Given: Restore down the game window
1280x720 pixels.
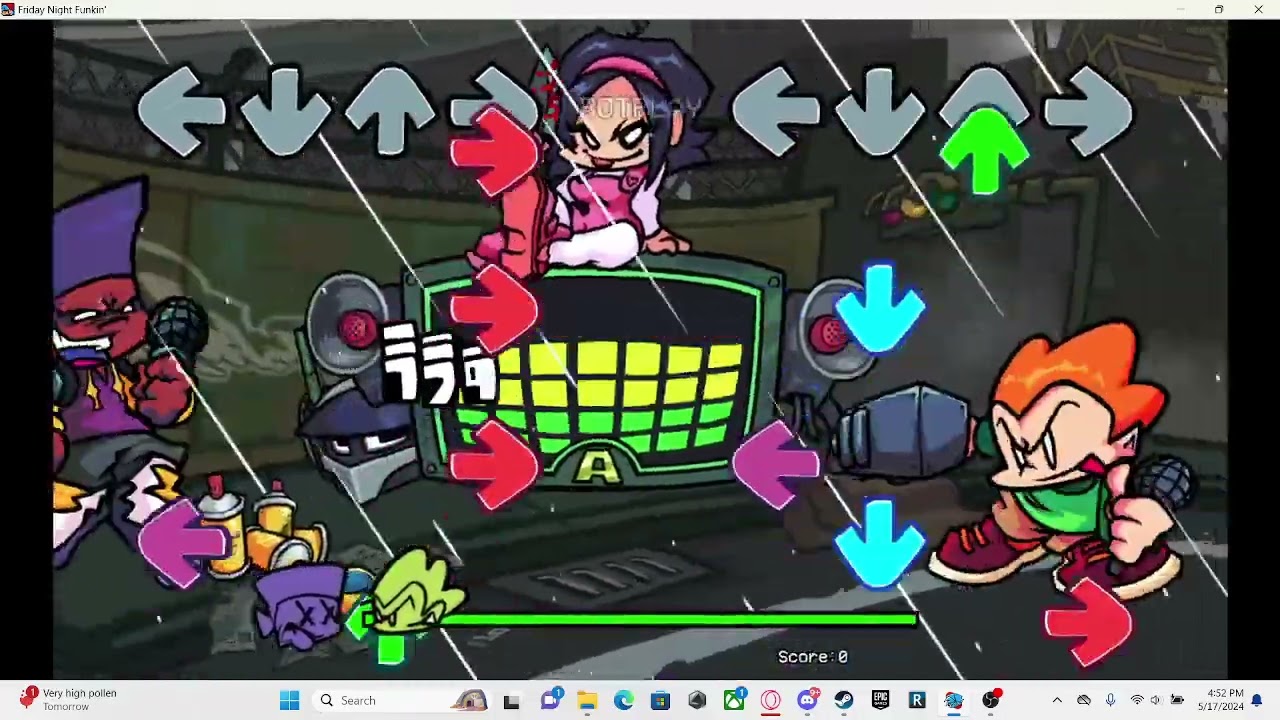Looking at the screenshot, I should 1219,9.
